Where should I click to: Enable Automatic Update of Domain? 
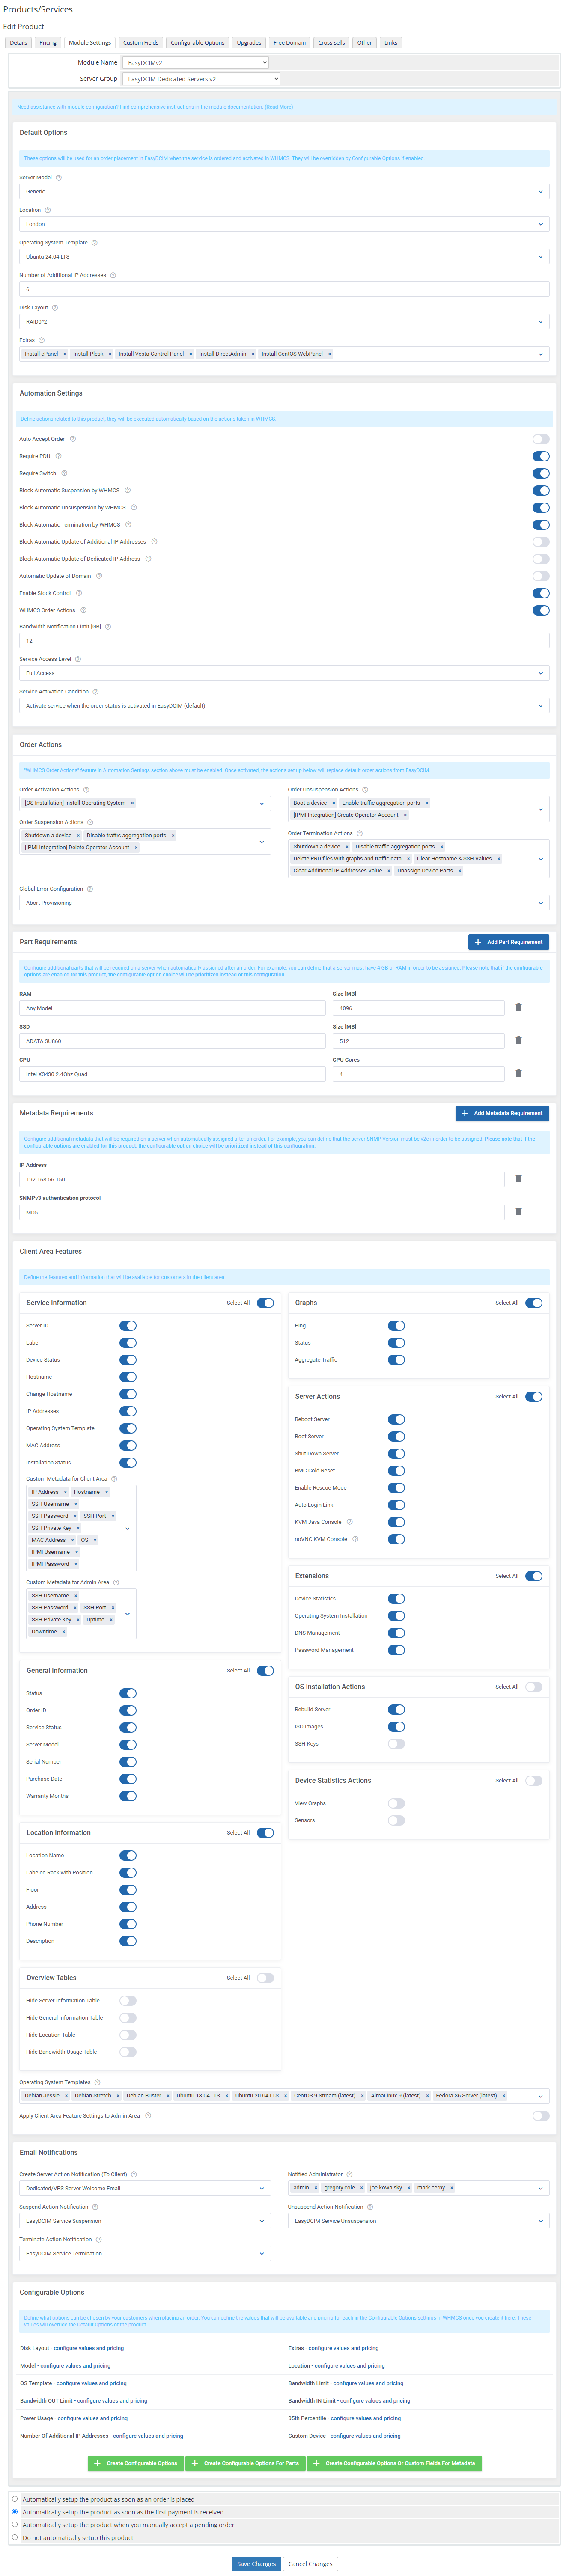(x=541, y=576)
